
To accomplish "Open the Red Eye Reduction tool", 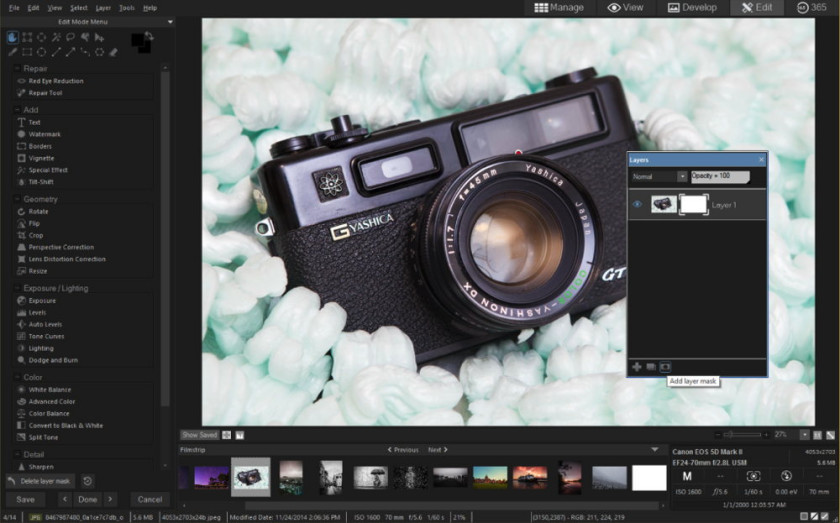I will pos(56,81).
